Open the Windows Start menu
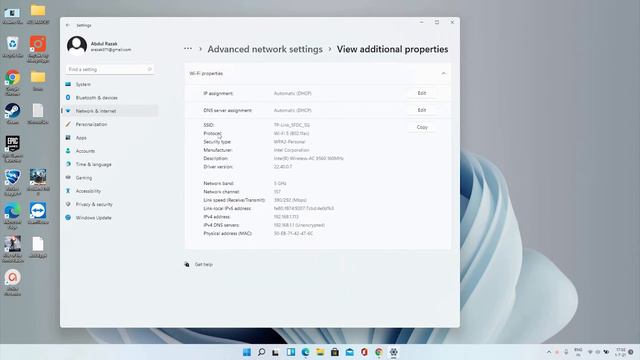 click(x=247, y=352)
